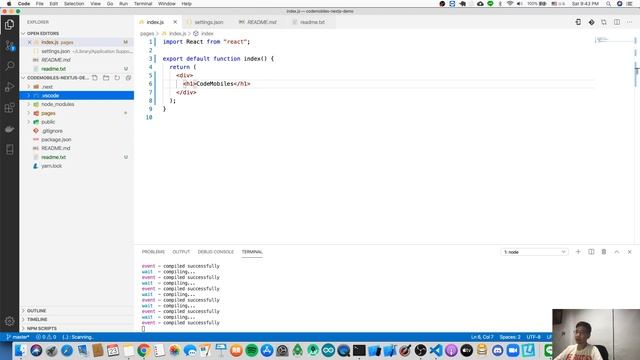Refresh the Explorer file tree
This screenshot has height=360, width=640.
[x=117, y=78]
